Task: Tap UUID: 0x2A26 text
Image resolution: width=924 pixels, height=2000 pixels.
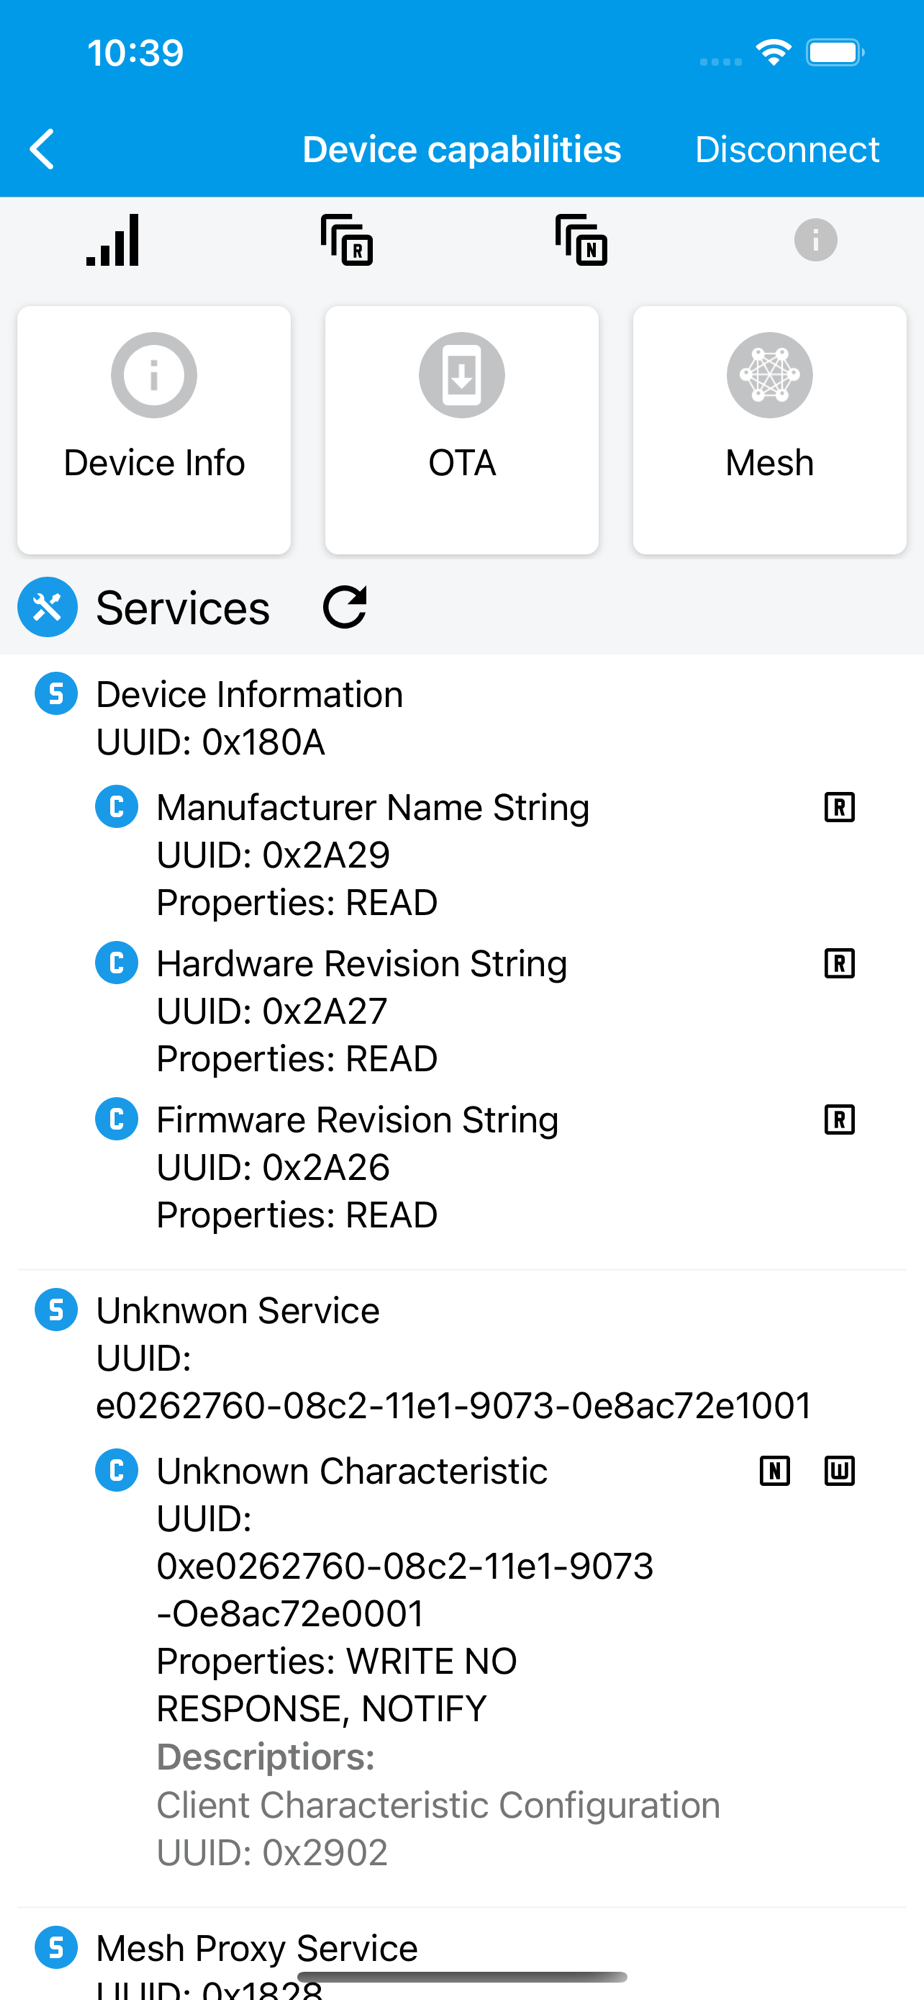Action: coord(273,1167)
